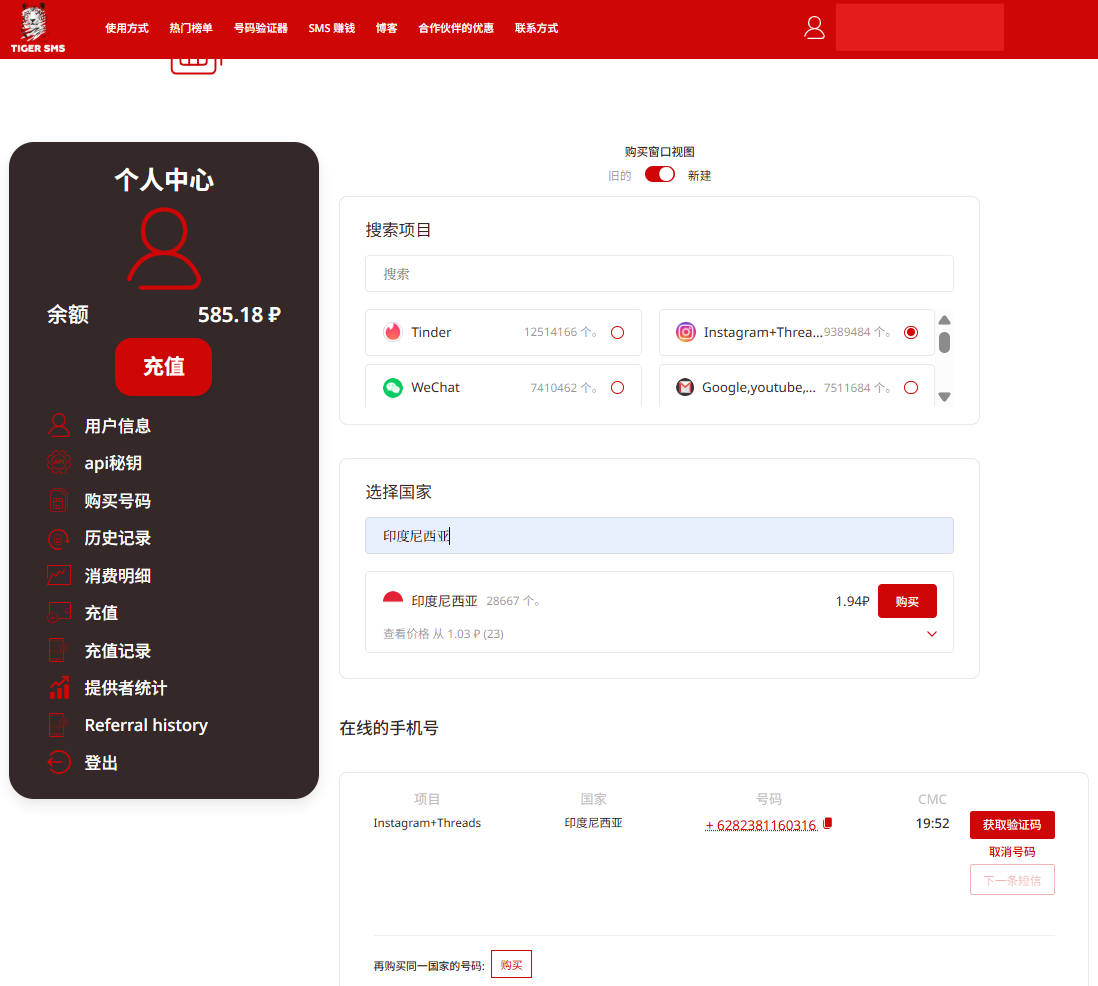This screenshot has width=1098, height=986.
Task: Click the service list scroll up arrow
Action: tap(944, 320)
